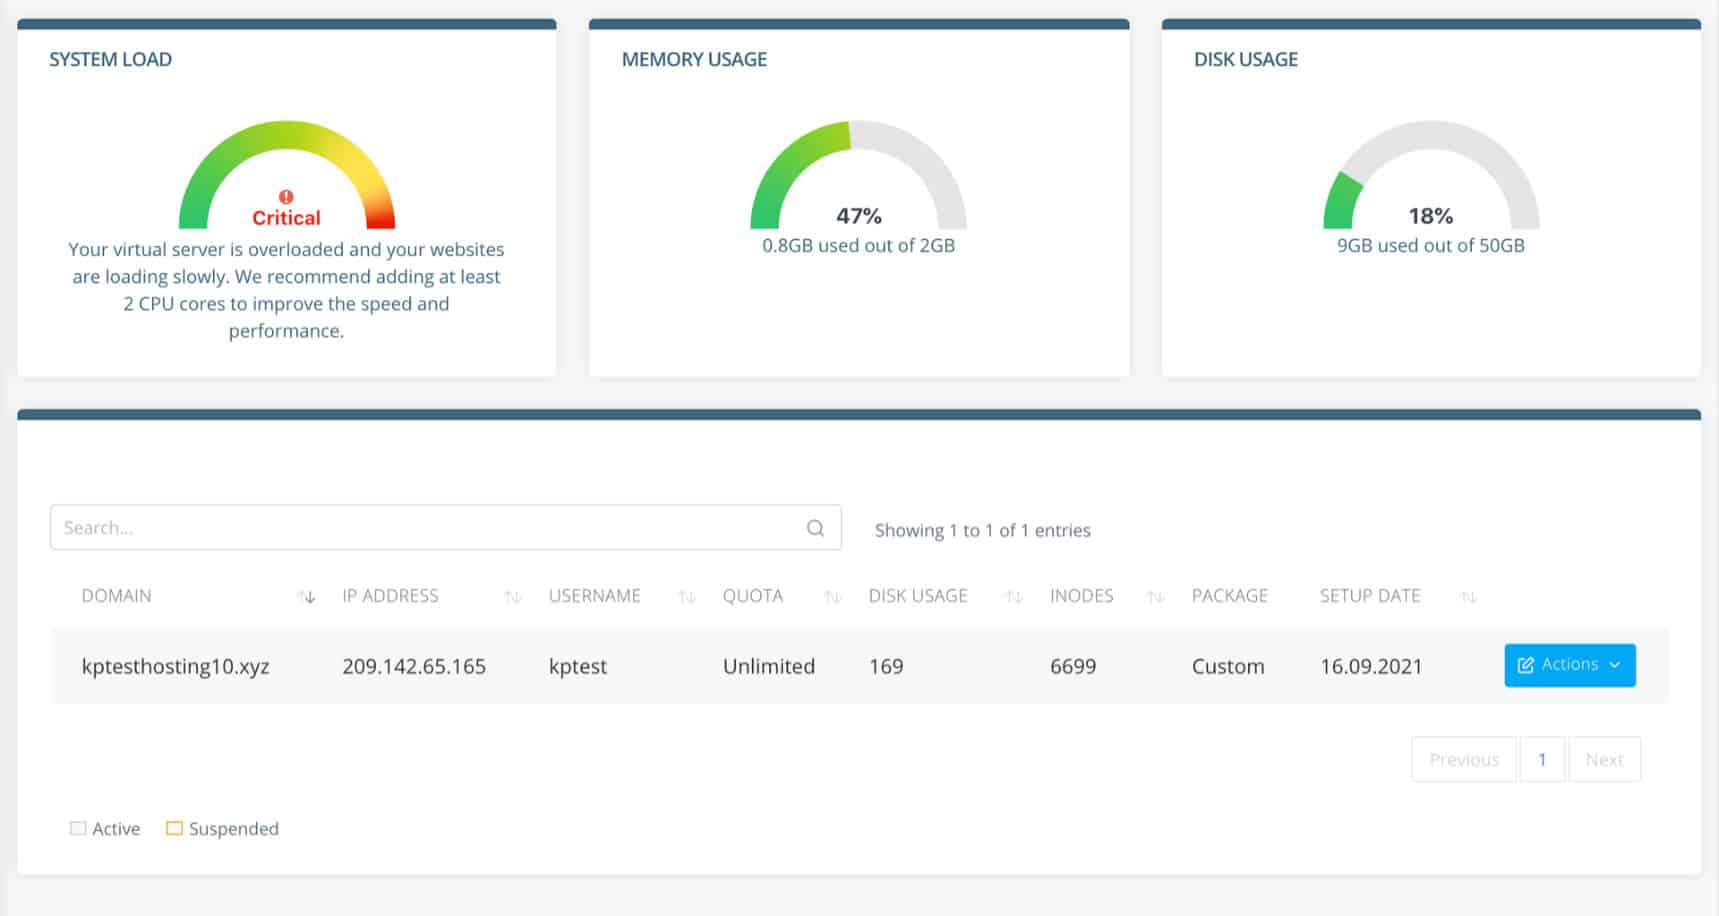Click the magnifier icon in the search box

(815, 528)
